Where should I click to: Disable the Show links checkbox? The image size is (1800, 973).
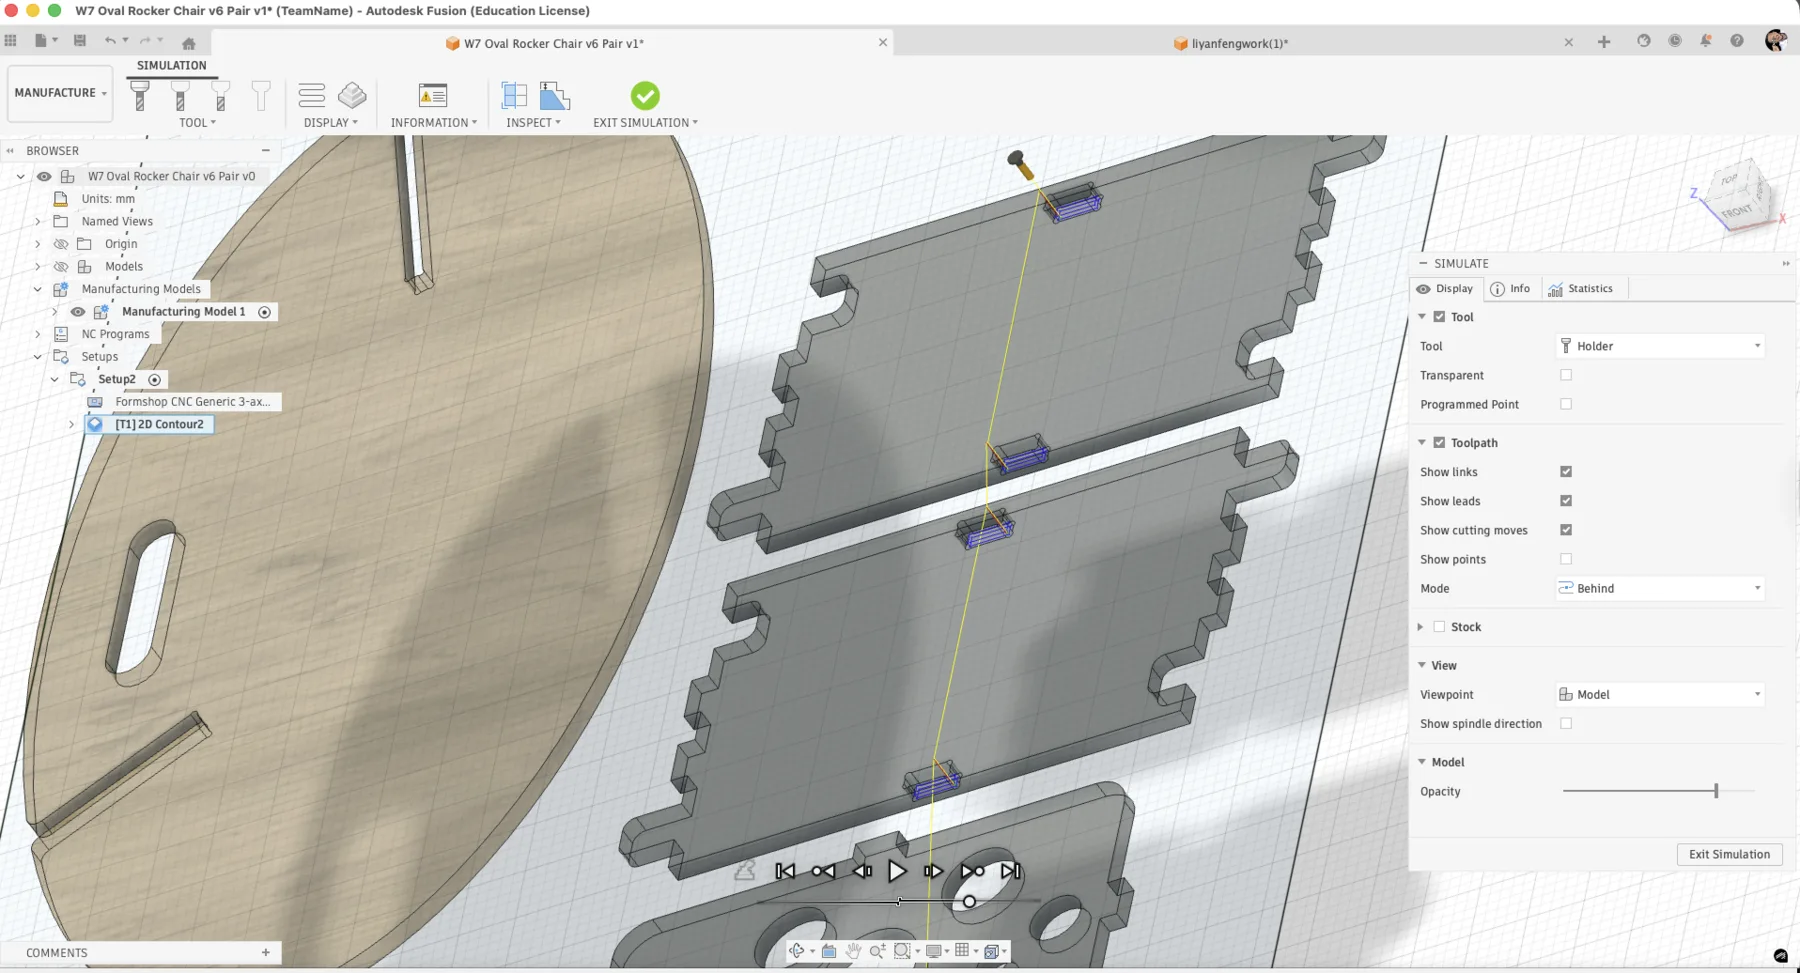(x=1565, y=471)
